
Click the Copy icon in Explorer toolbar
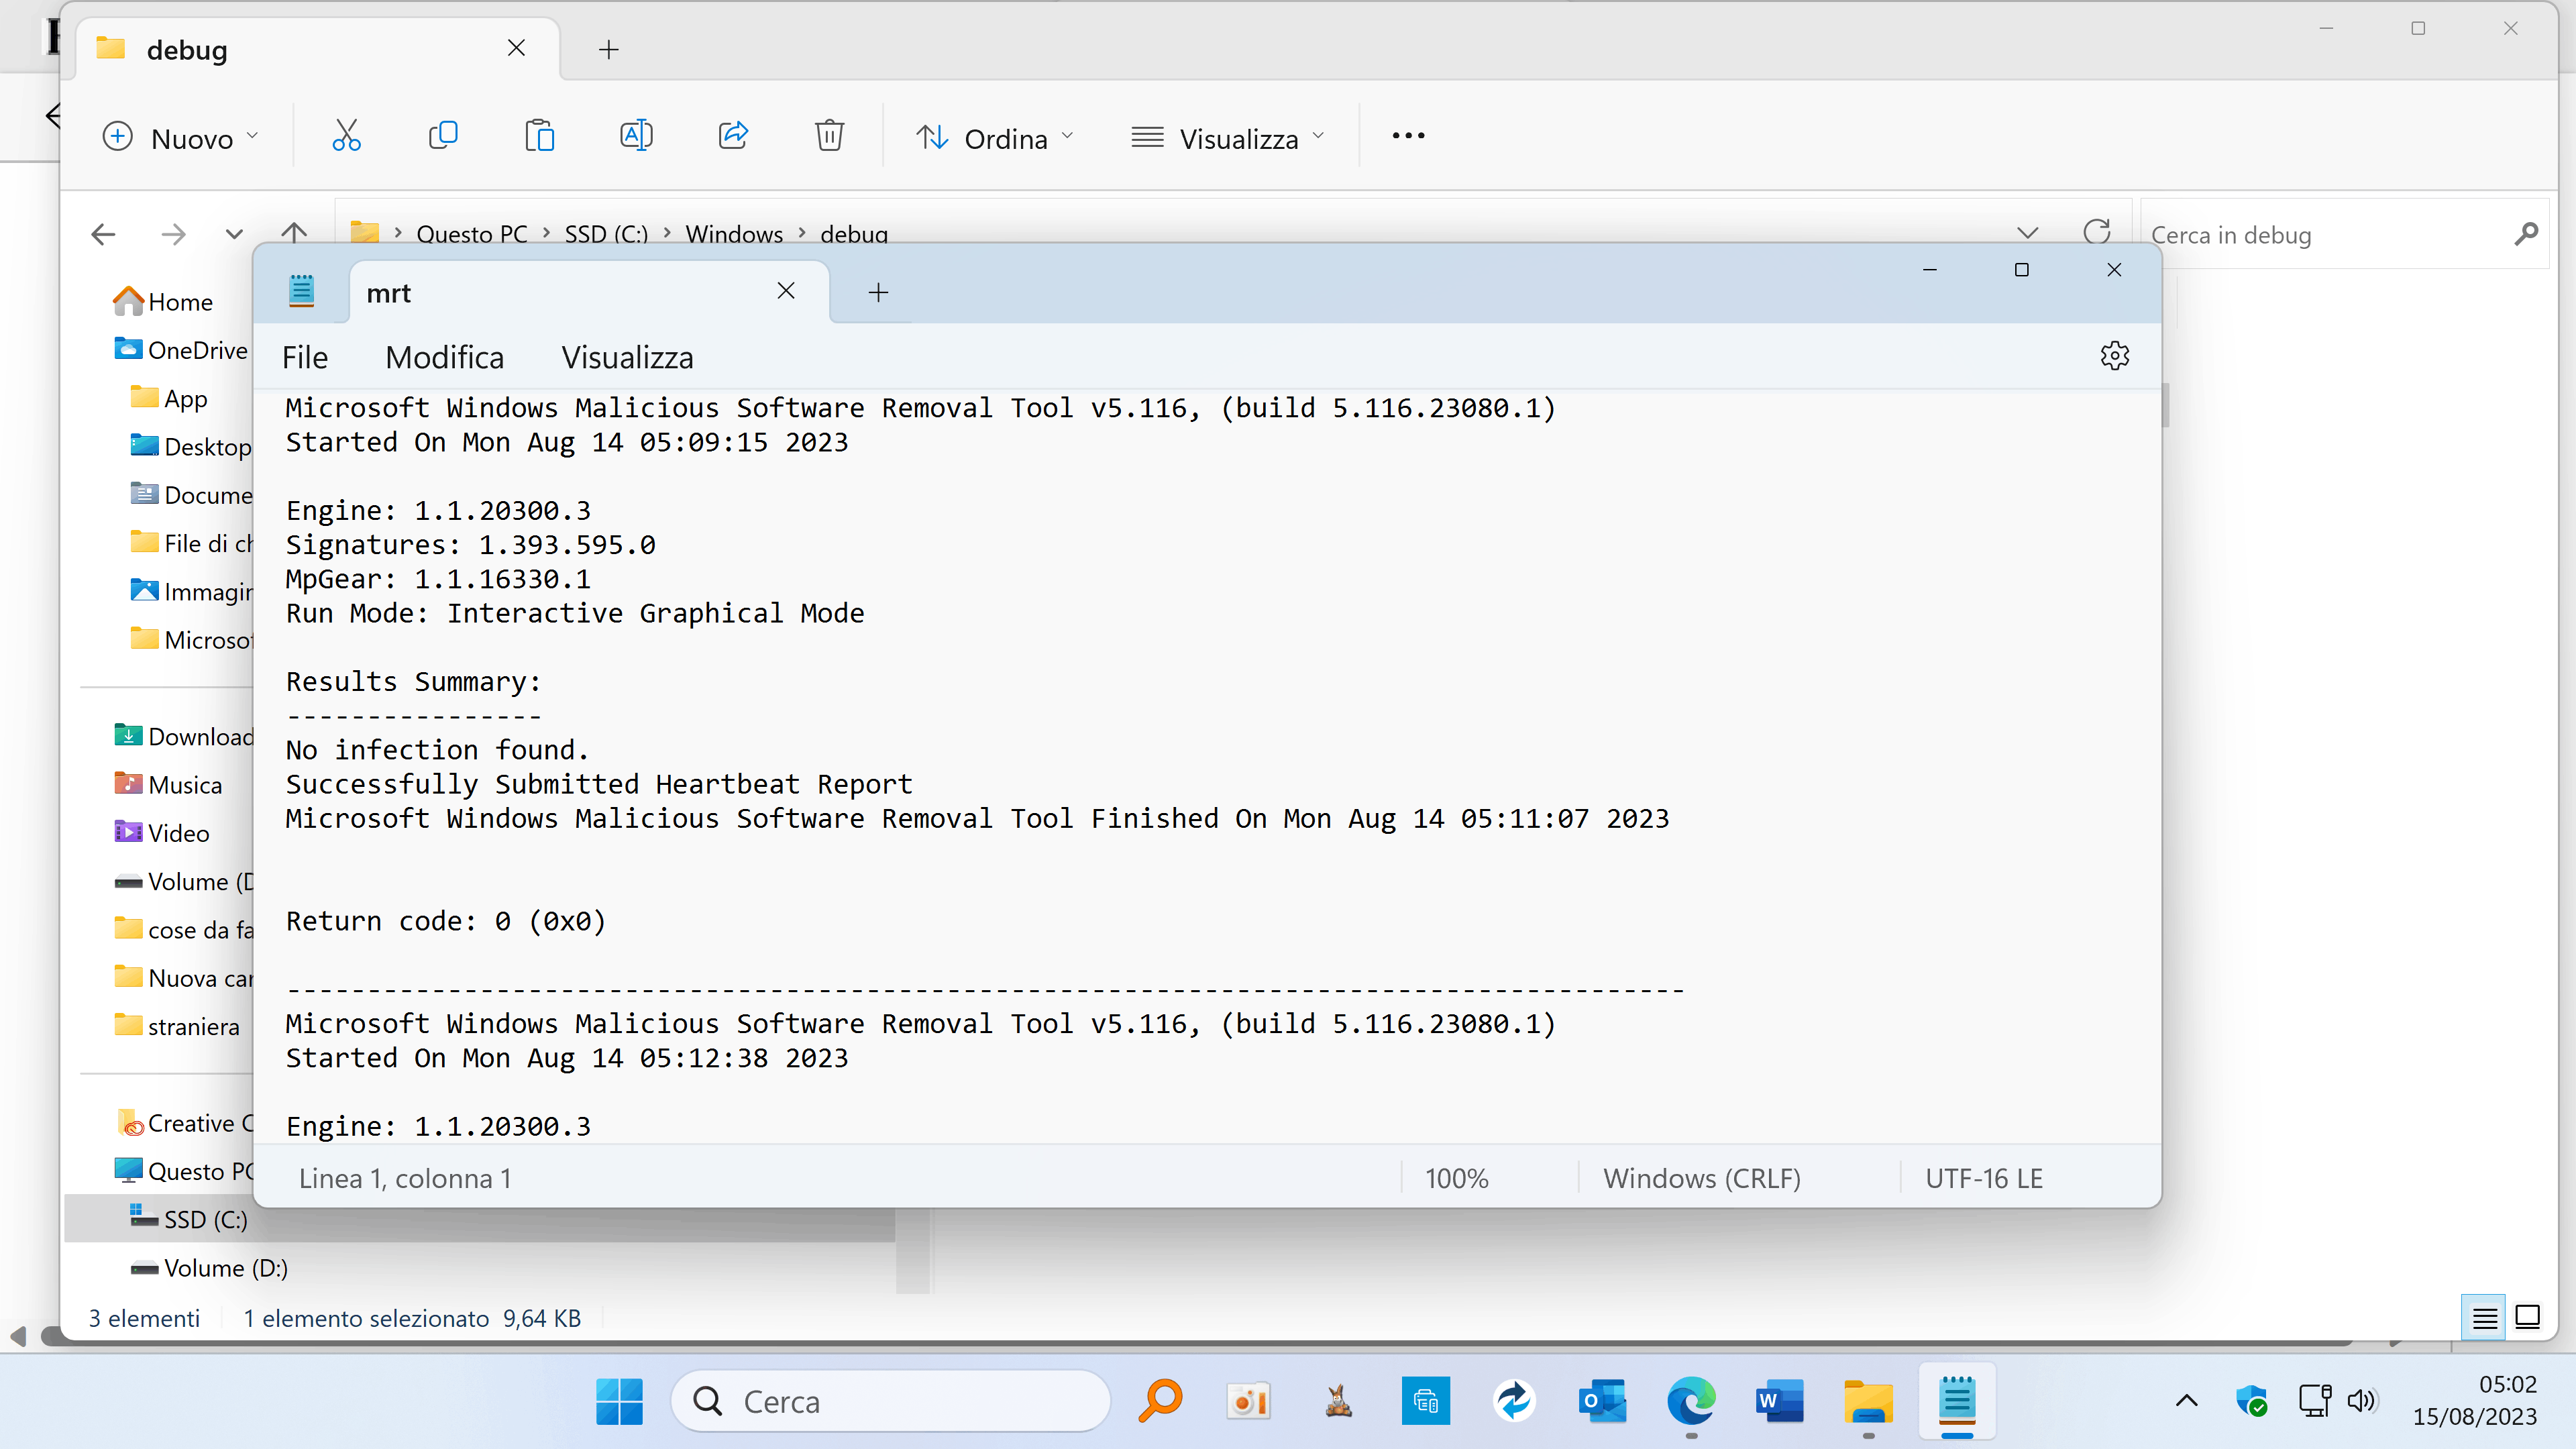[x=443, y=136]
